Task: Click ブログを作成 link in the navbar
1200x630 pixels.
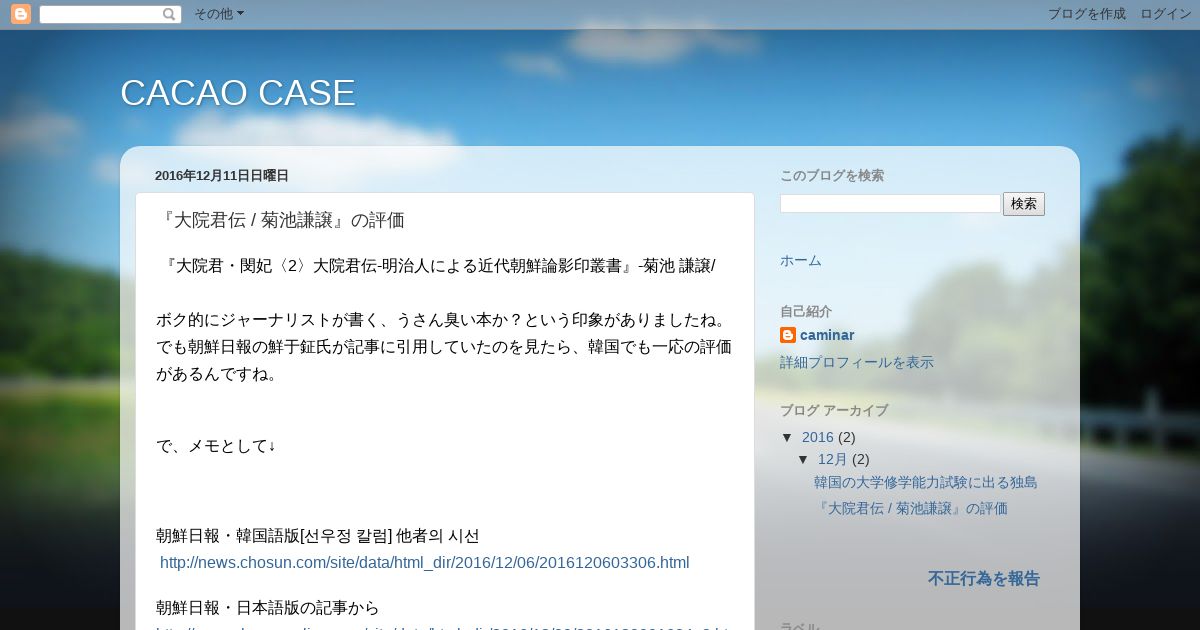Action: point(1086,14)
